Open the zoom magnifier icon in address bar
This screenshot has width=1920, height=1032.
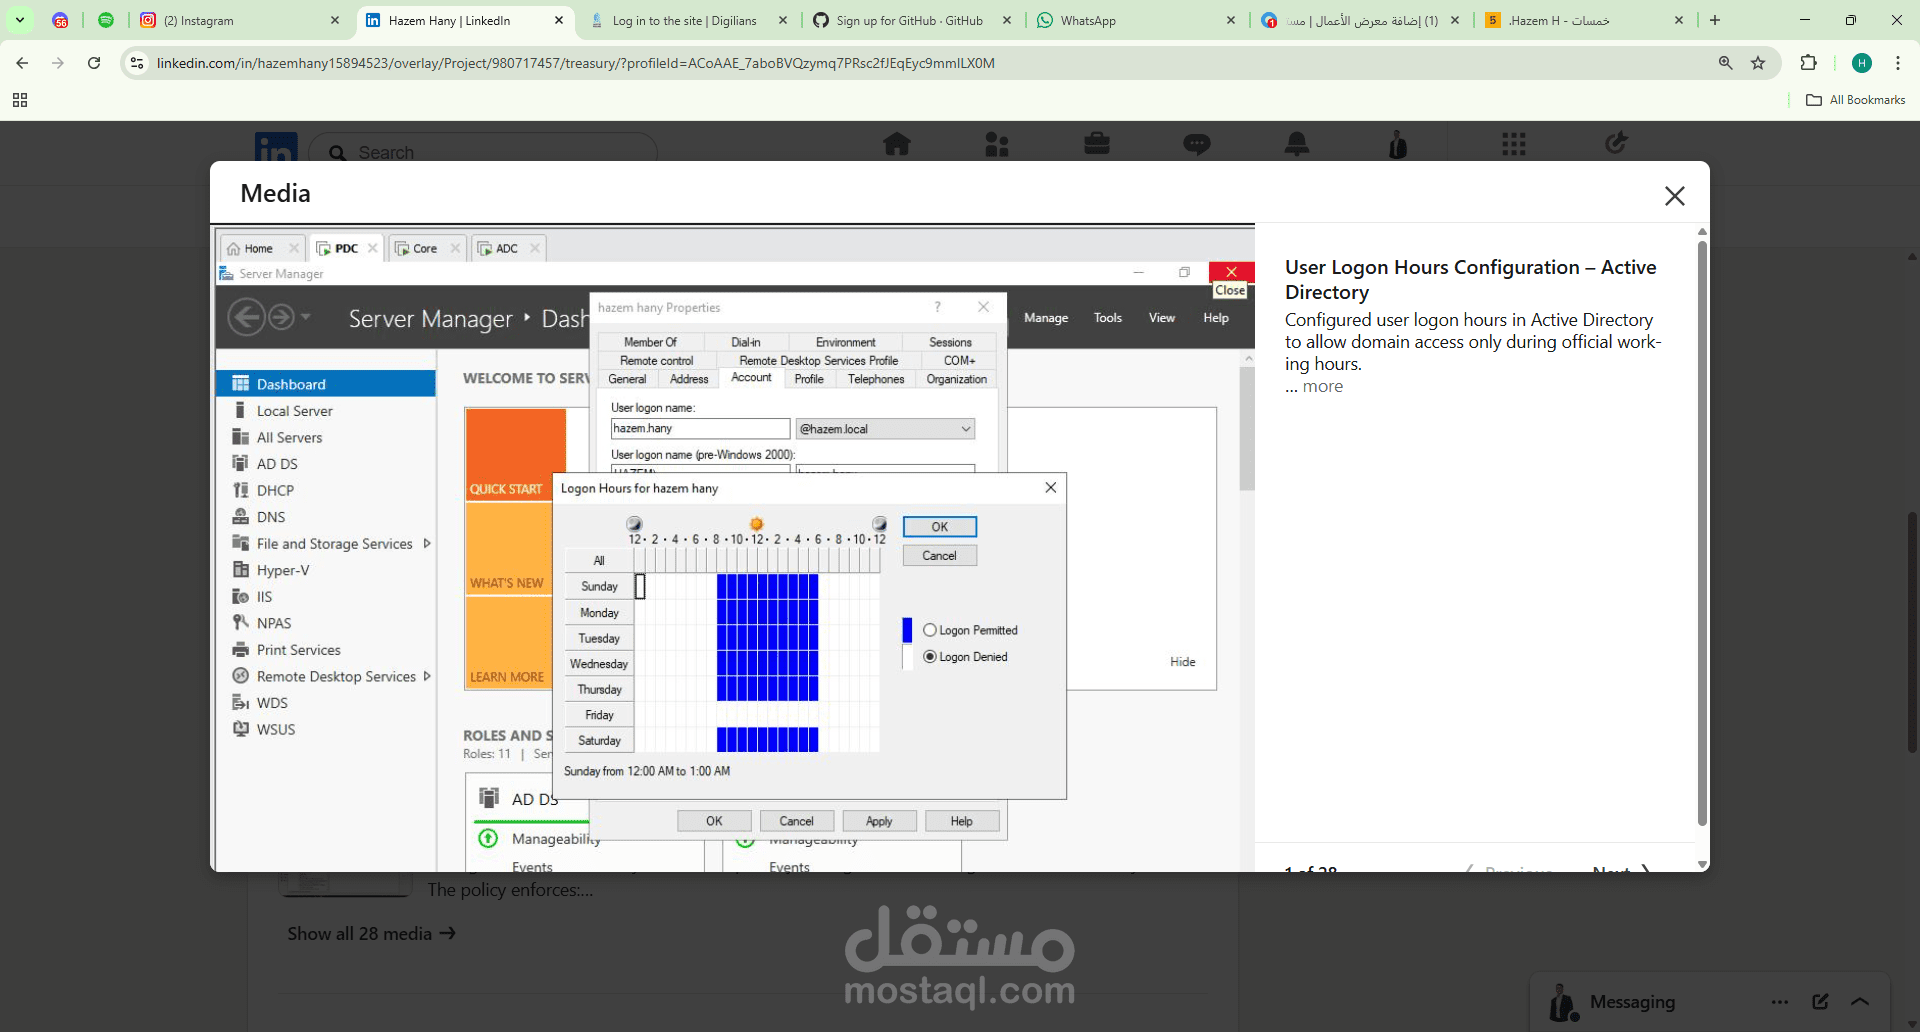(1726, 63)
